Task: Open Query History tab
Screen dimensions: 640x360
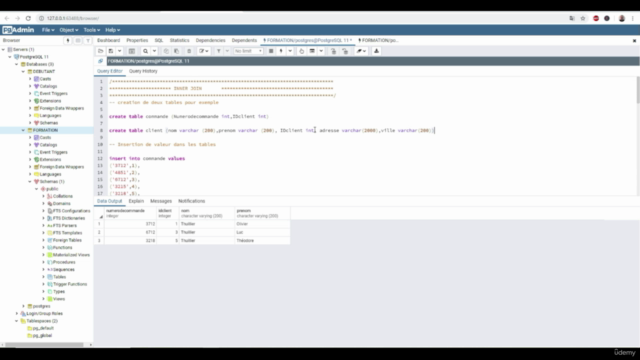Action: point(143,71)
